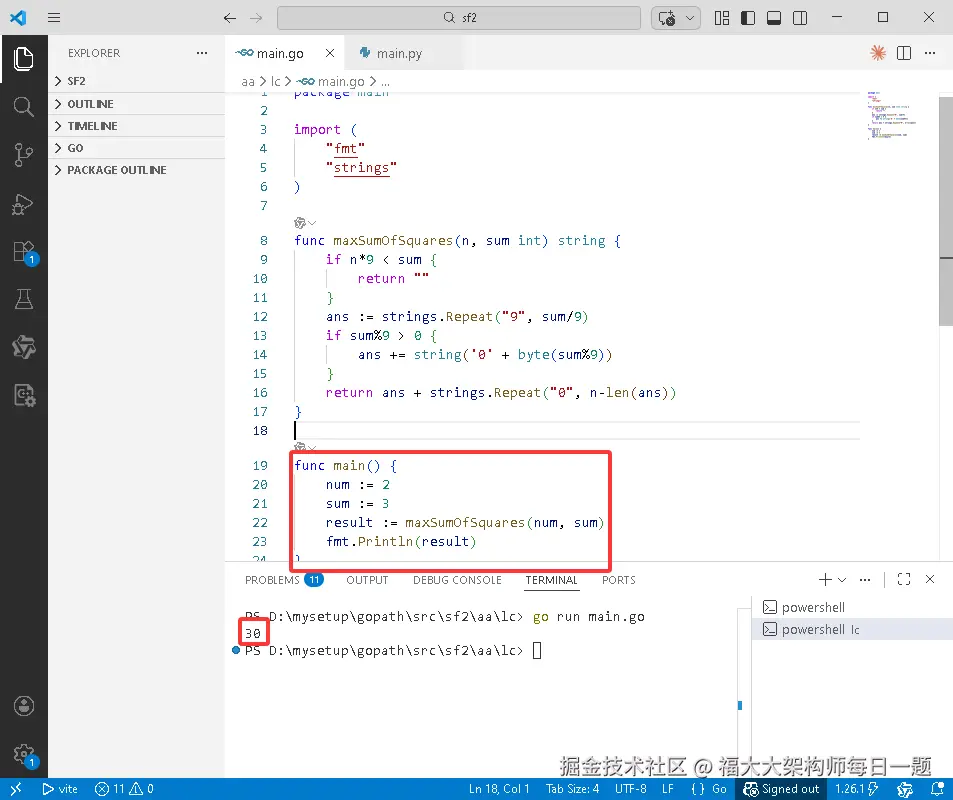This screenshot has height=800, width=953.
Task: Click the VS Code logo icon
Action: (x=18, y=18)
